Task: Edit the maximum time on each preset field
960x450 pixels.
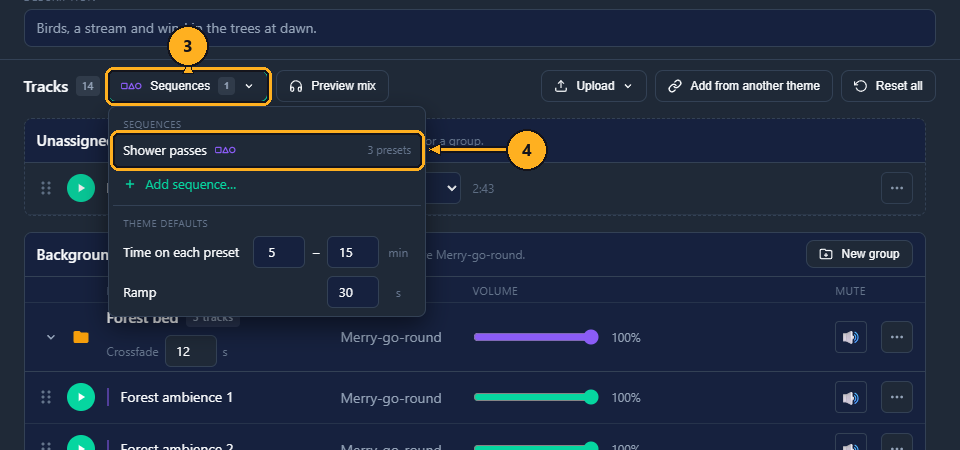Action: (x=352, y=252)
